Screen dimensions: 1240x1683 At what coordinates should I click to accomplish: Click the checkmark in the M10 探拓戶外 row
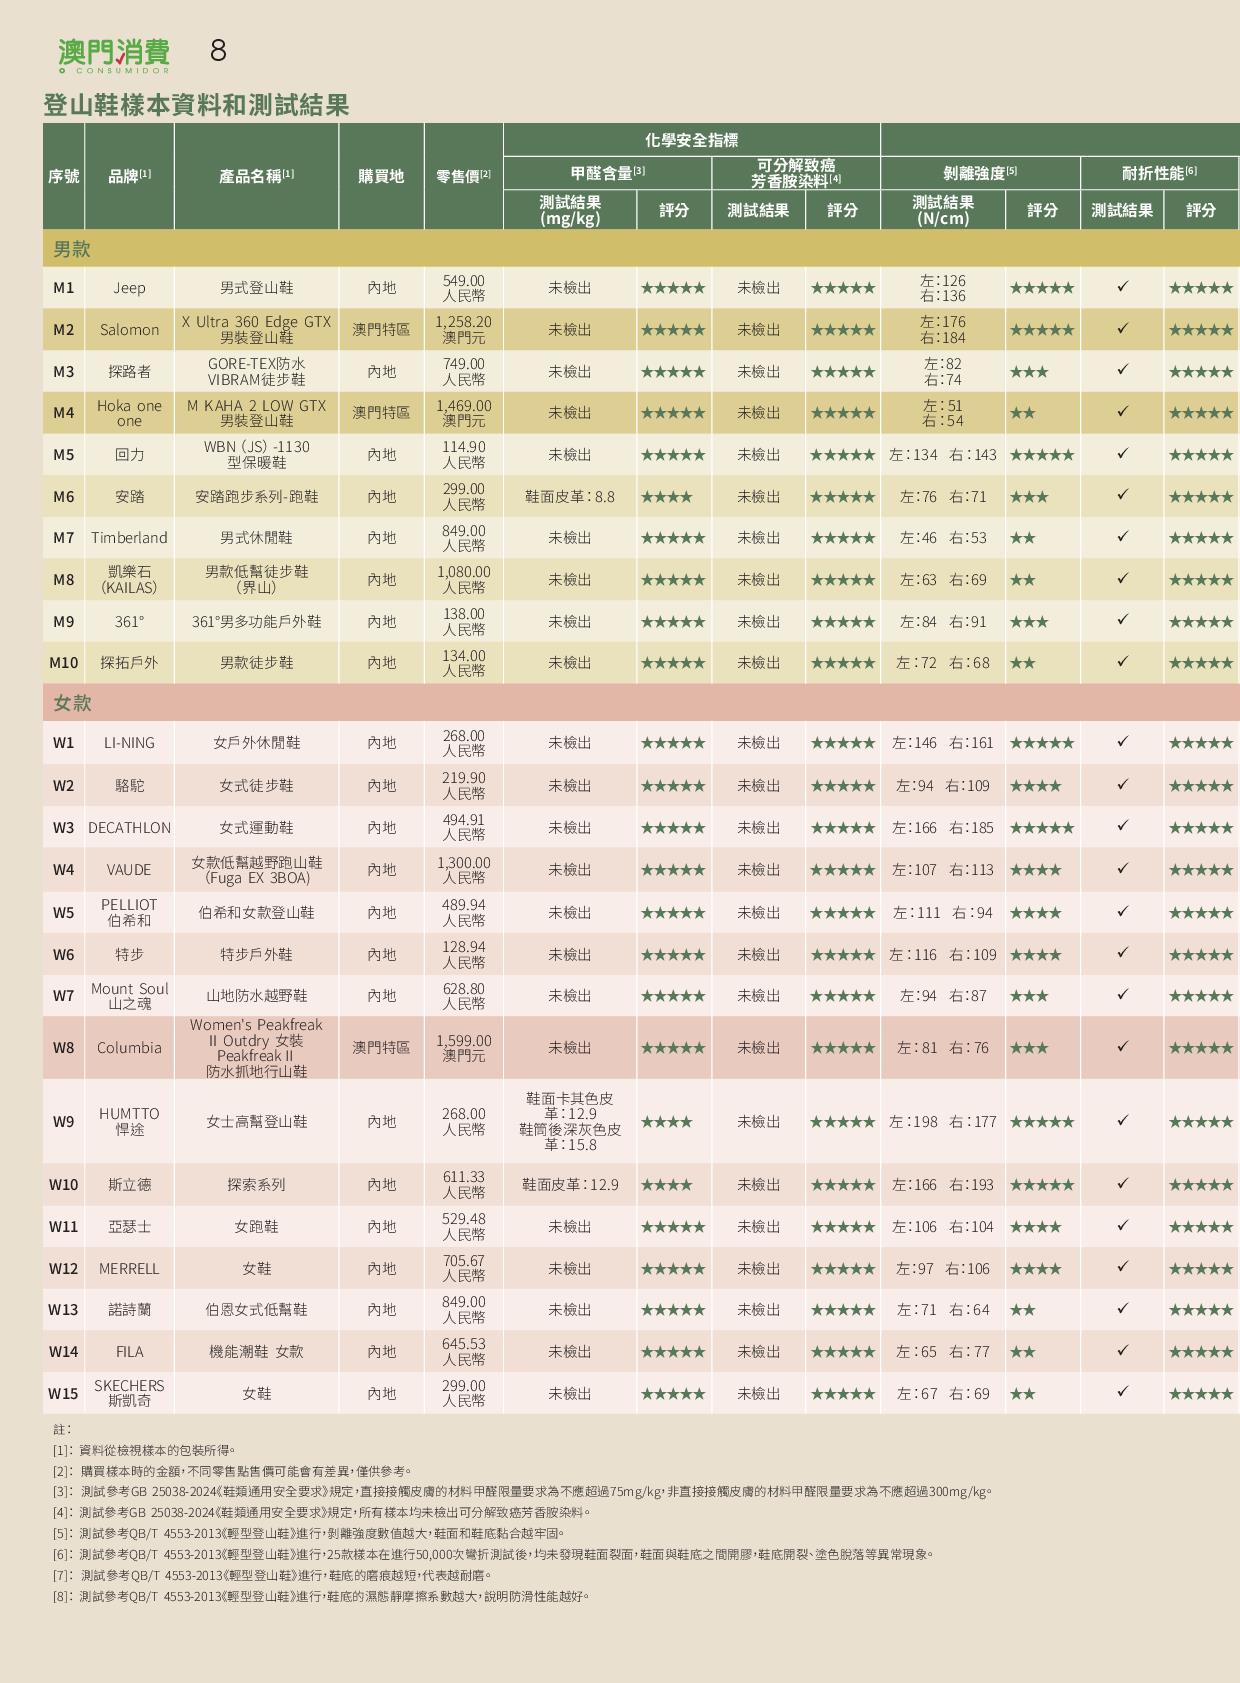[x=1122, y=662]
